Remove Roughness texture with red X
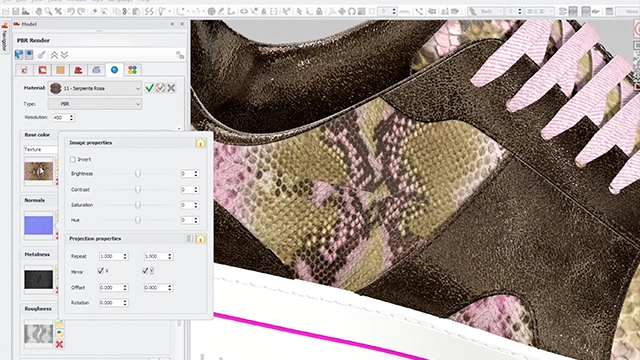Screen dimensions: 640x360 (60, 344)
